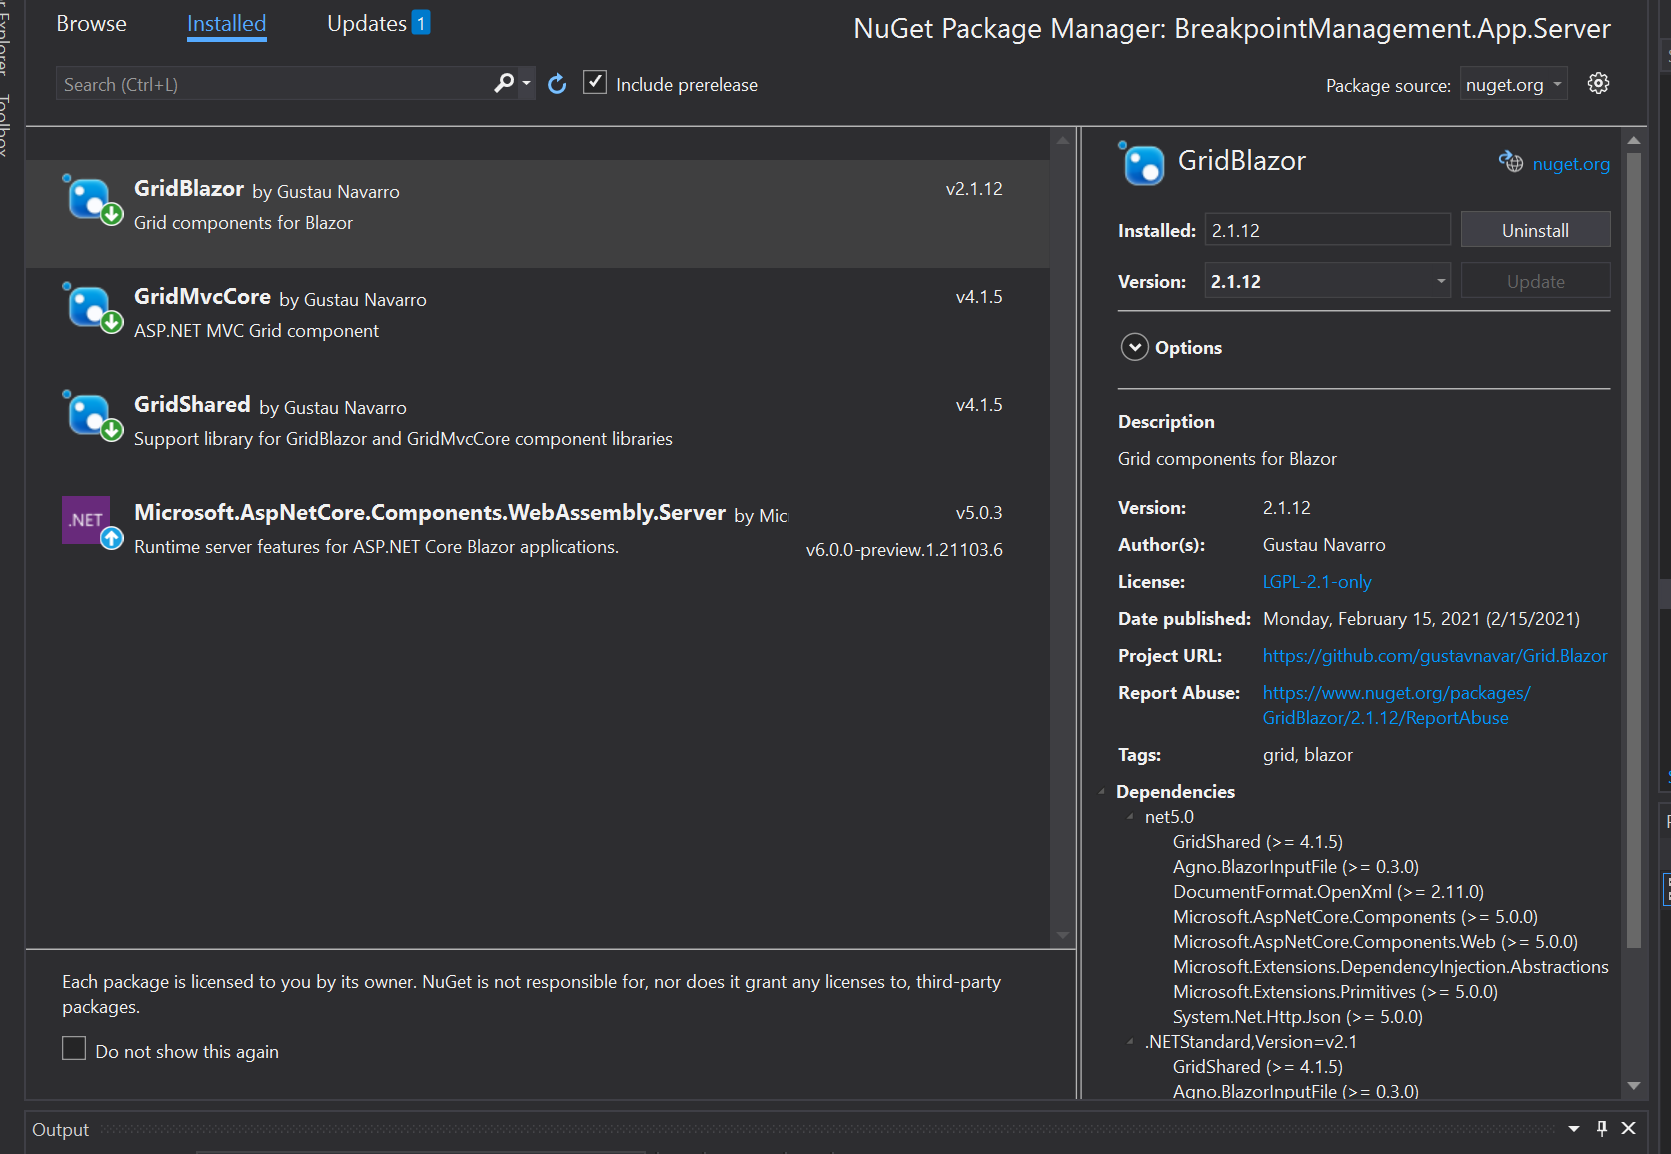The image size is (1671, 1154).
Task: Collapse the net5.0 dependency group
Action: click(1130, 816)
